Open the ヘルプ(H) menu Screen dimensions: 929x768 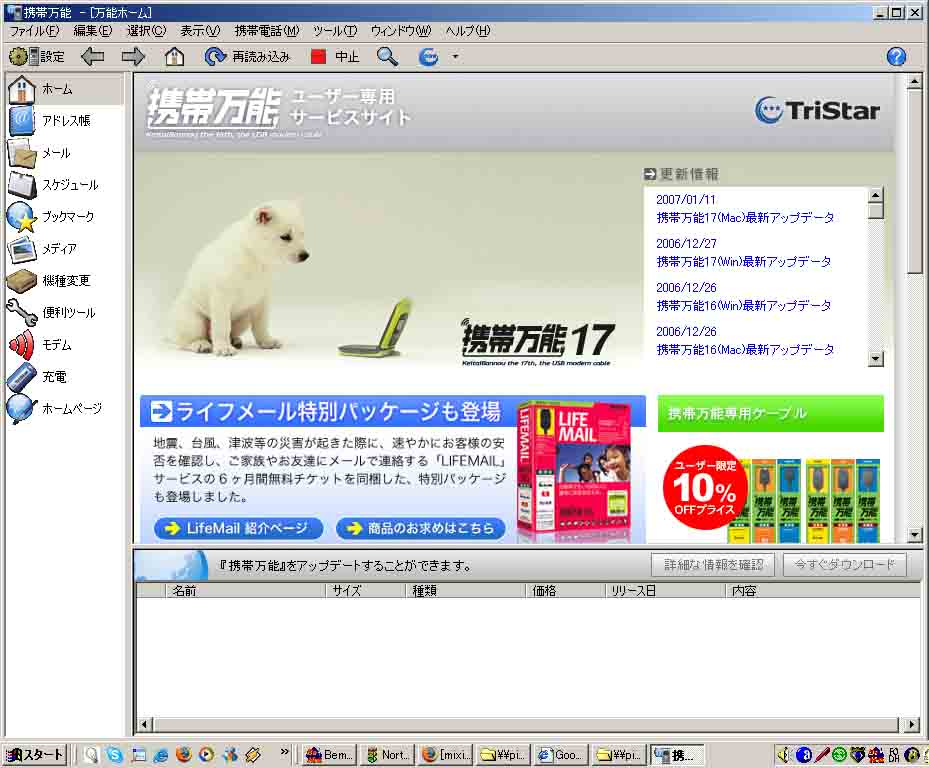[468, 31]
